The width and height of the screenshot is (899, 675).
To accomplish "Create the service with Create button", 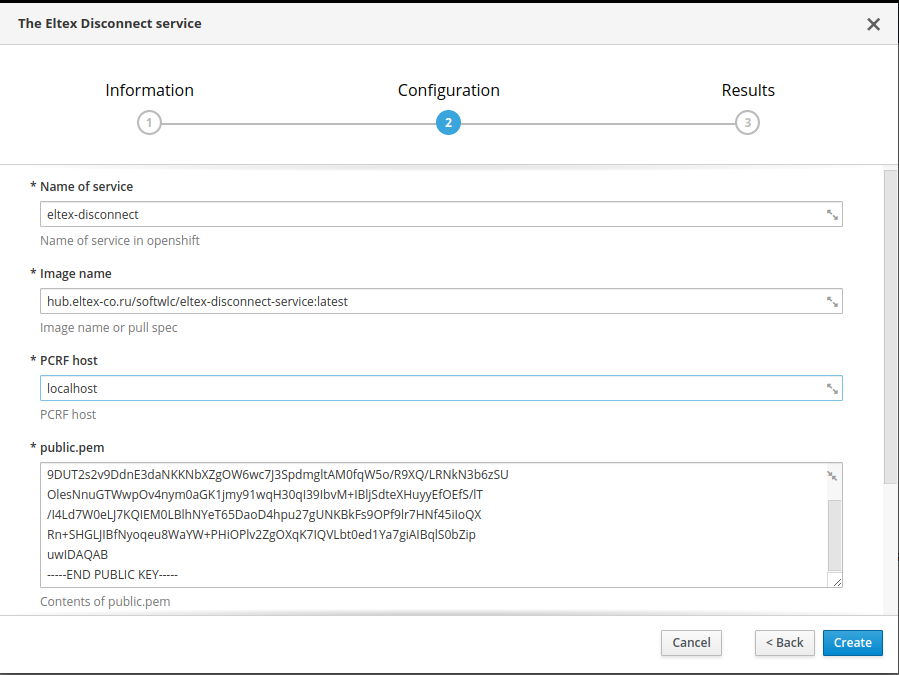I will coord(852,643).
